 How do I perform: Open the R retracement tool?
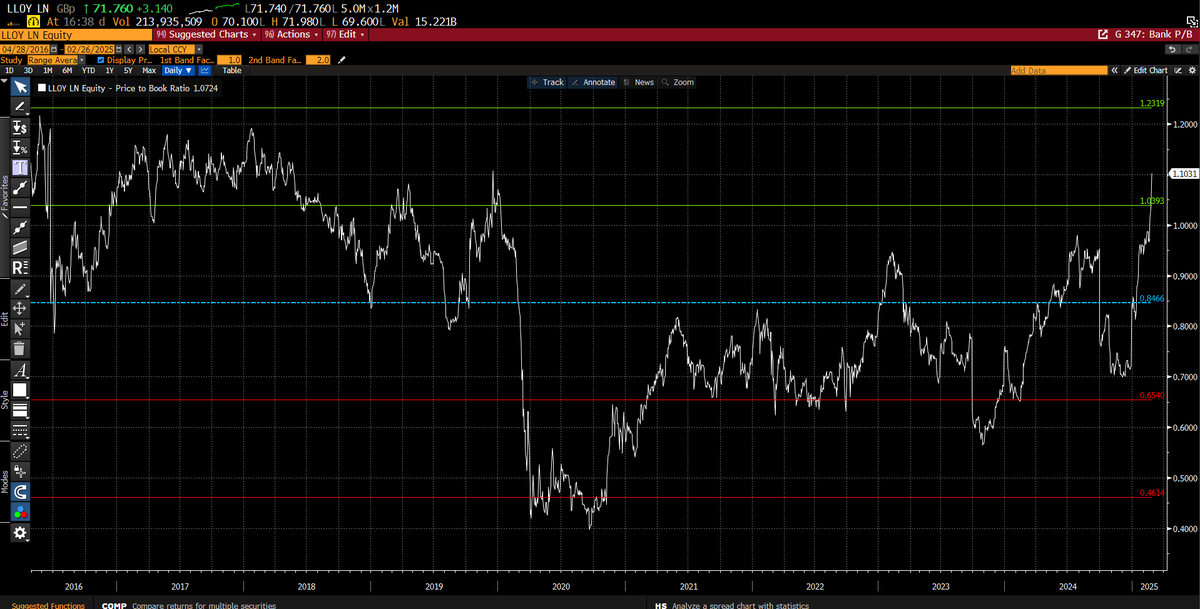[20, 267]
